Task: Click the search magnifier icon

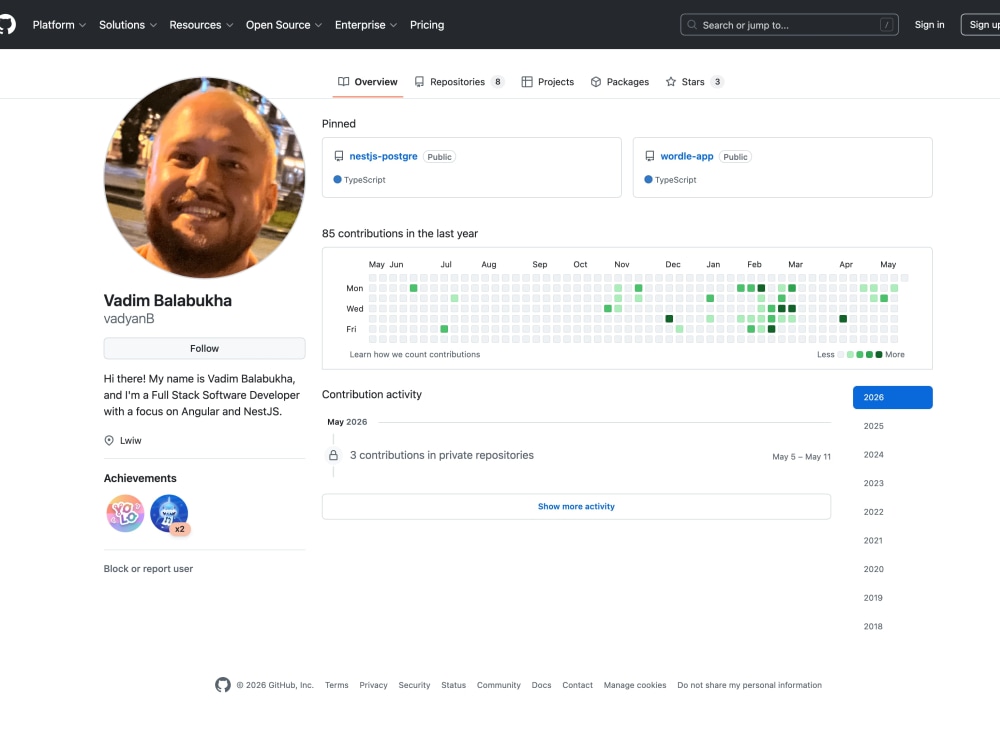Action: [692, 25]
